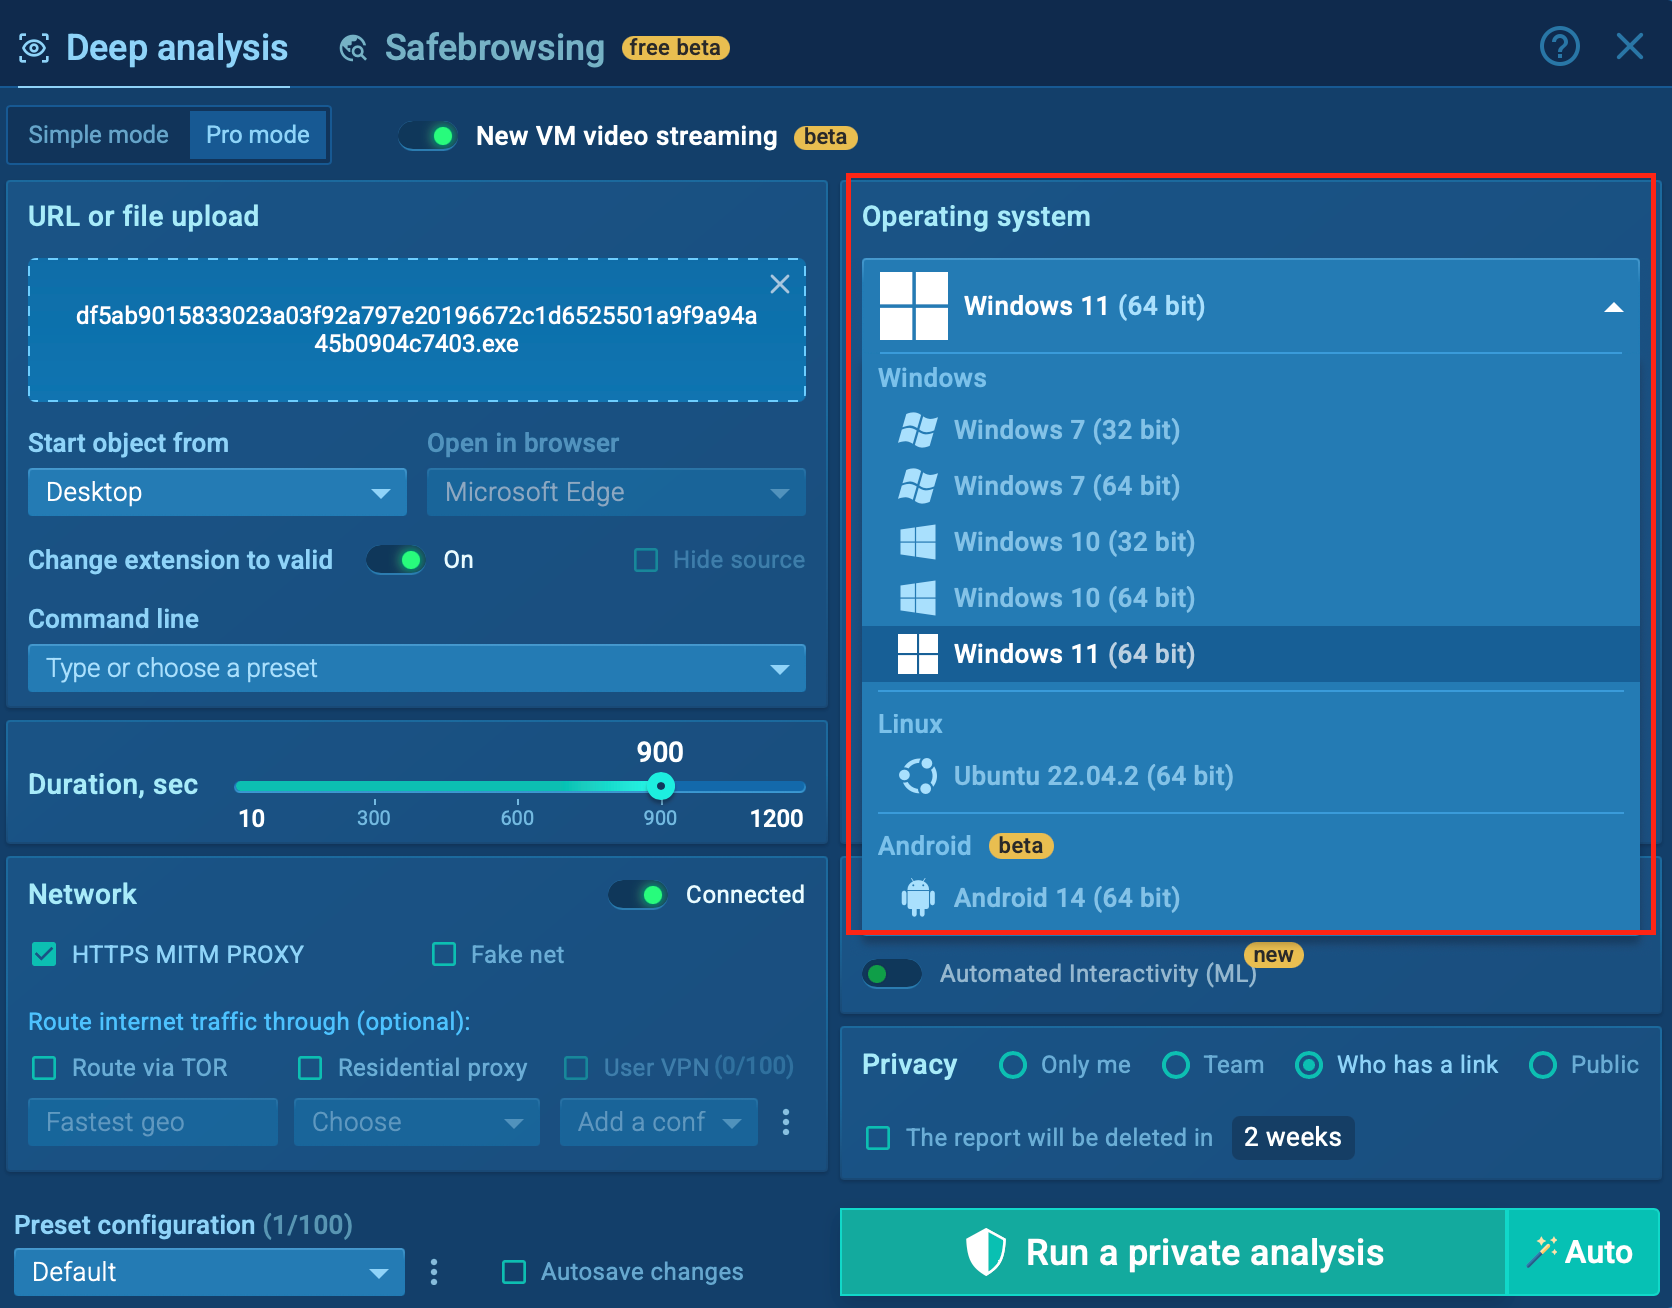
Task: Click the Duration slider handle at 900
Action: [x=660, y=786]
